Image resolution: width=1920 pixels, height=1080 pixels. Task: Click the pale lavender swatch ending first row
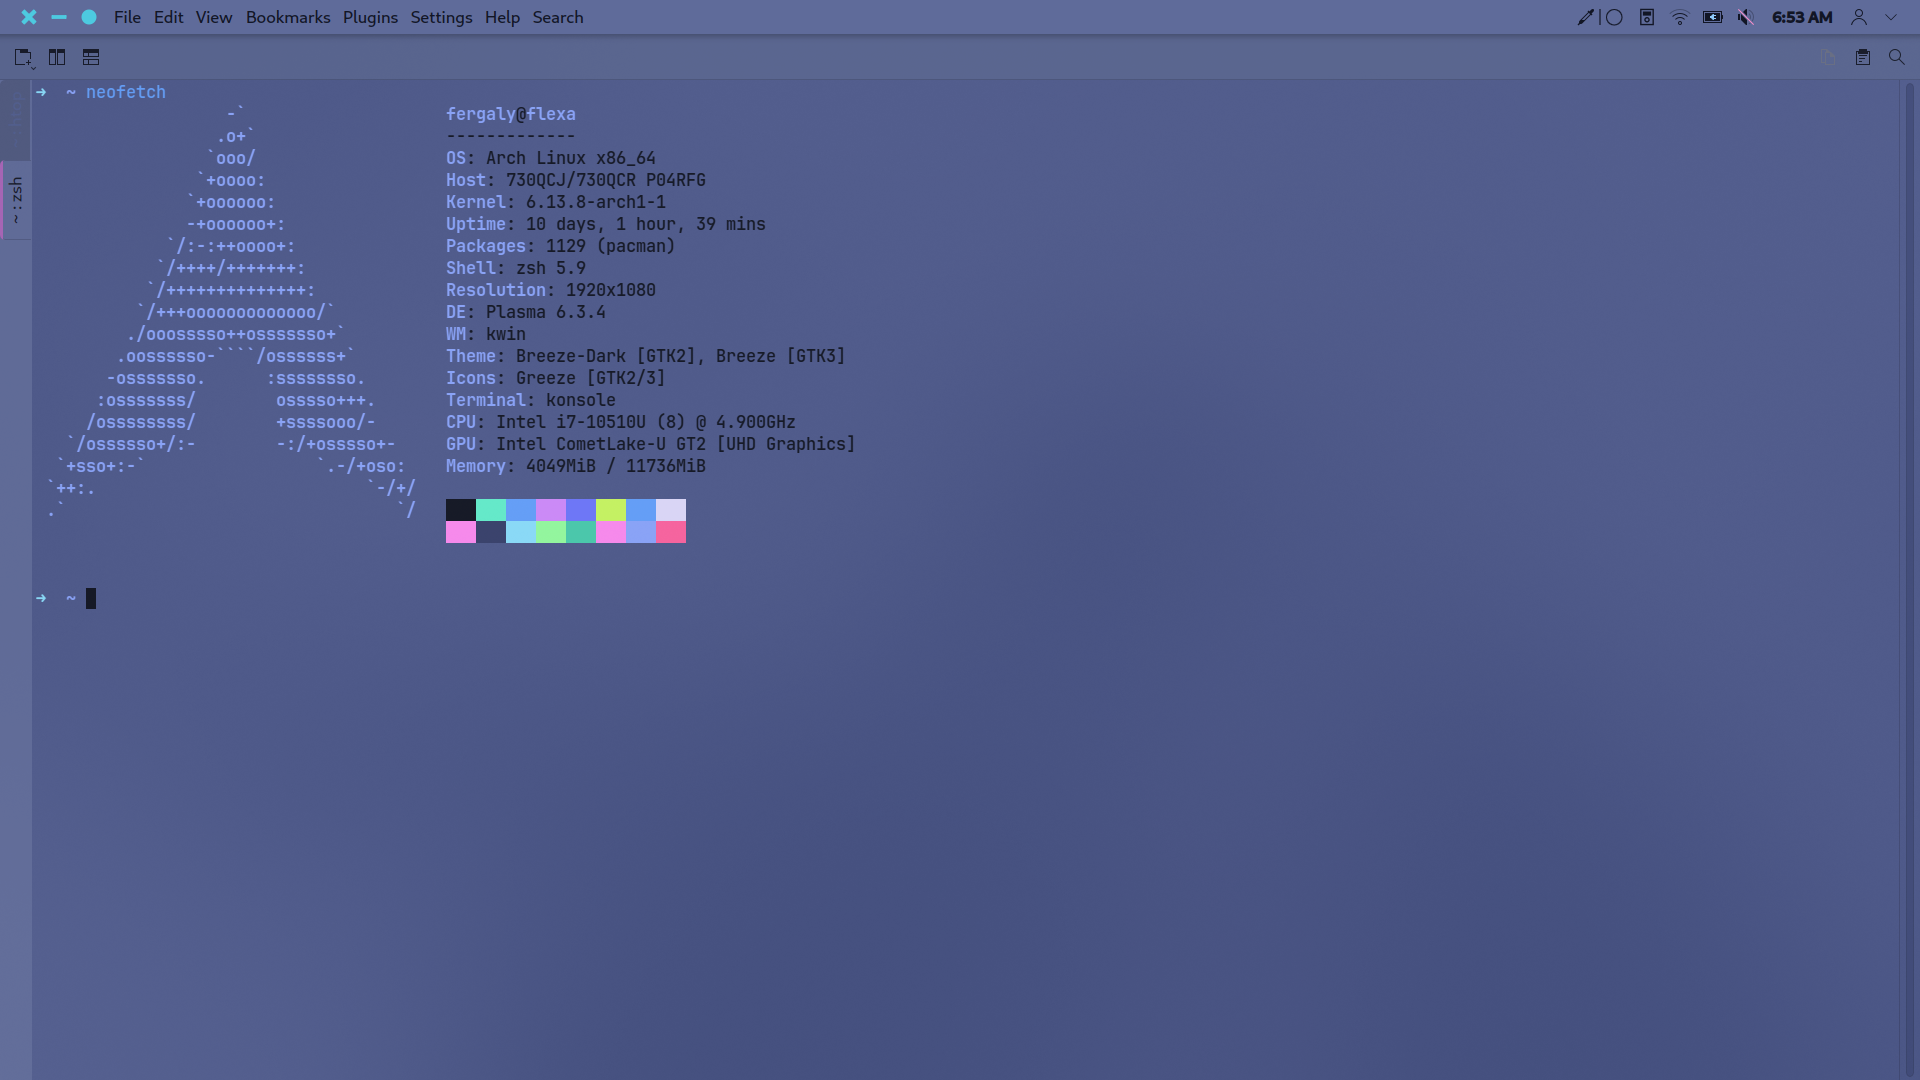click(671, 510)
